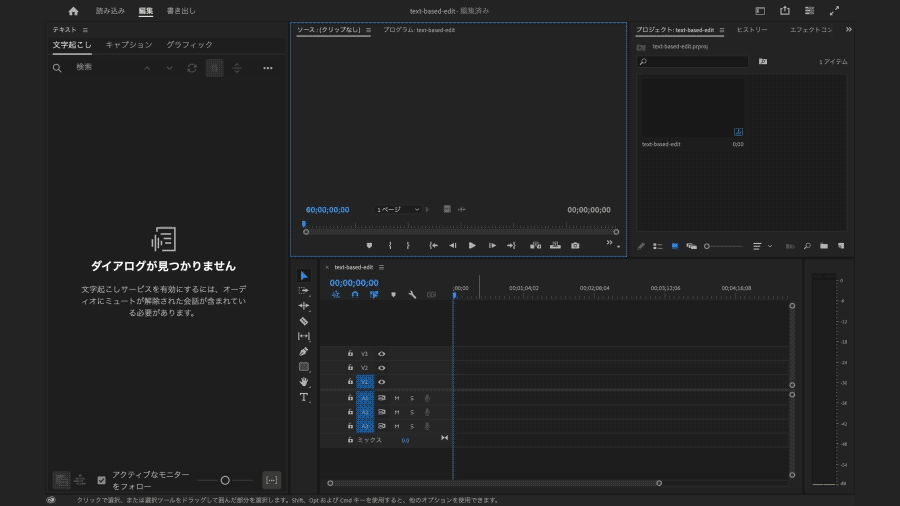Step back one frame
900x506 pixels.
[453, 246]
